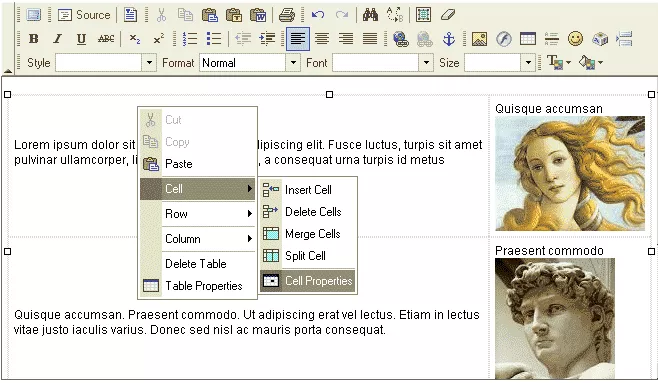Click the Source view button
The width and height of the screenshot is (658, 383).
coord(84,15)
